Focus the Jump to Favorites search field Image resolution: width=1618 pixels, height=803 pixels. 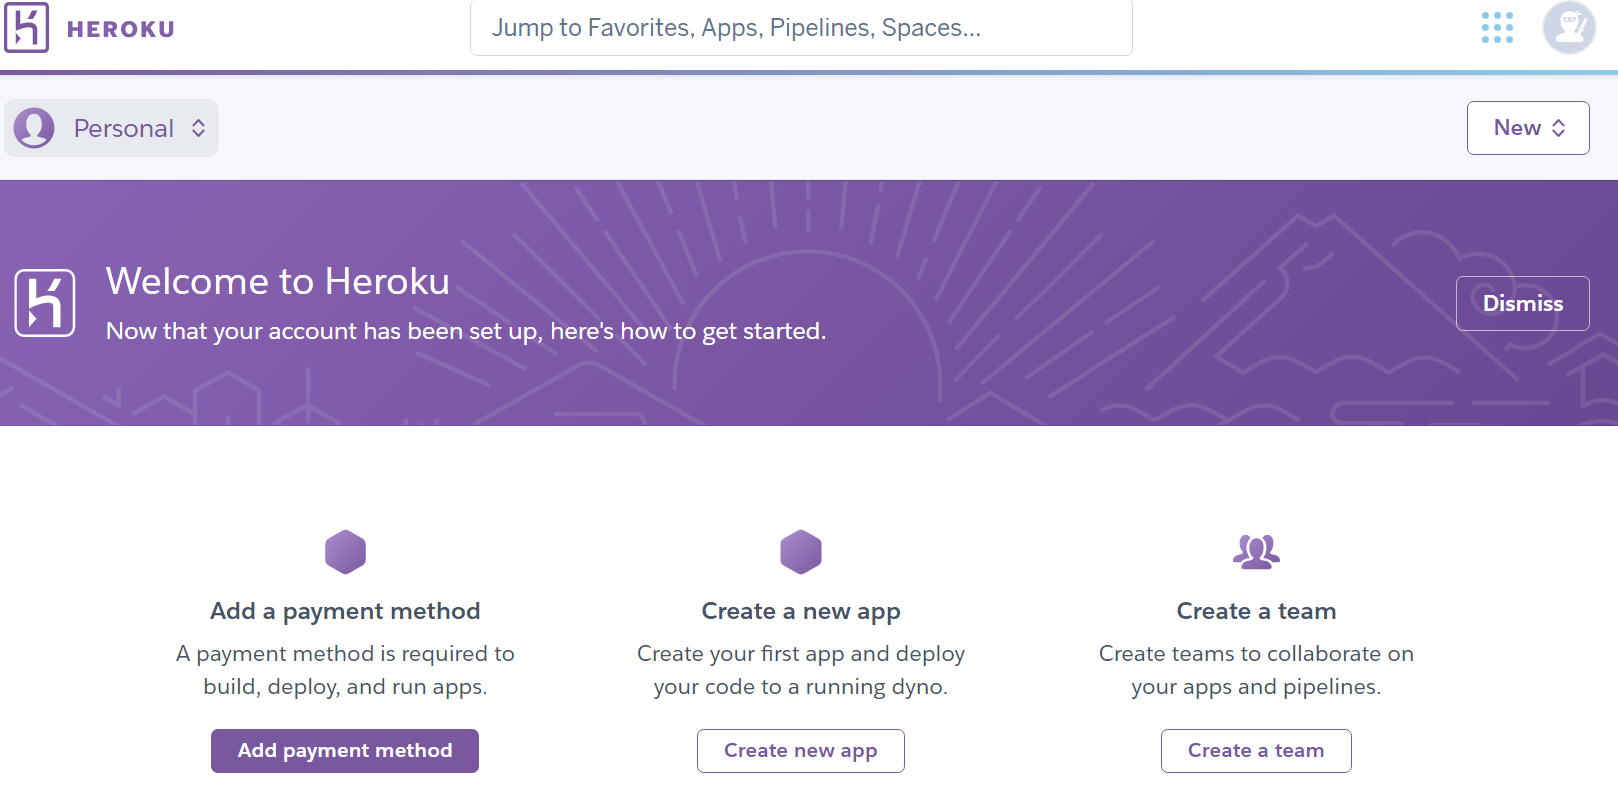[801, 28]
